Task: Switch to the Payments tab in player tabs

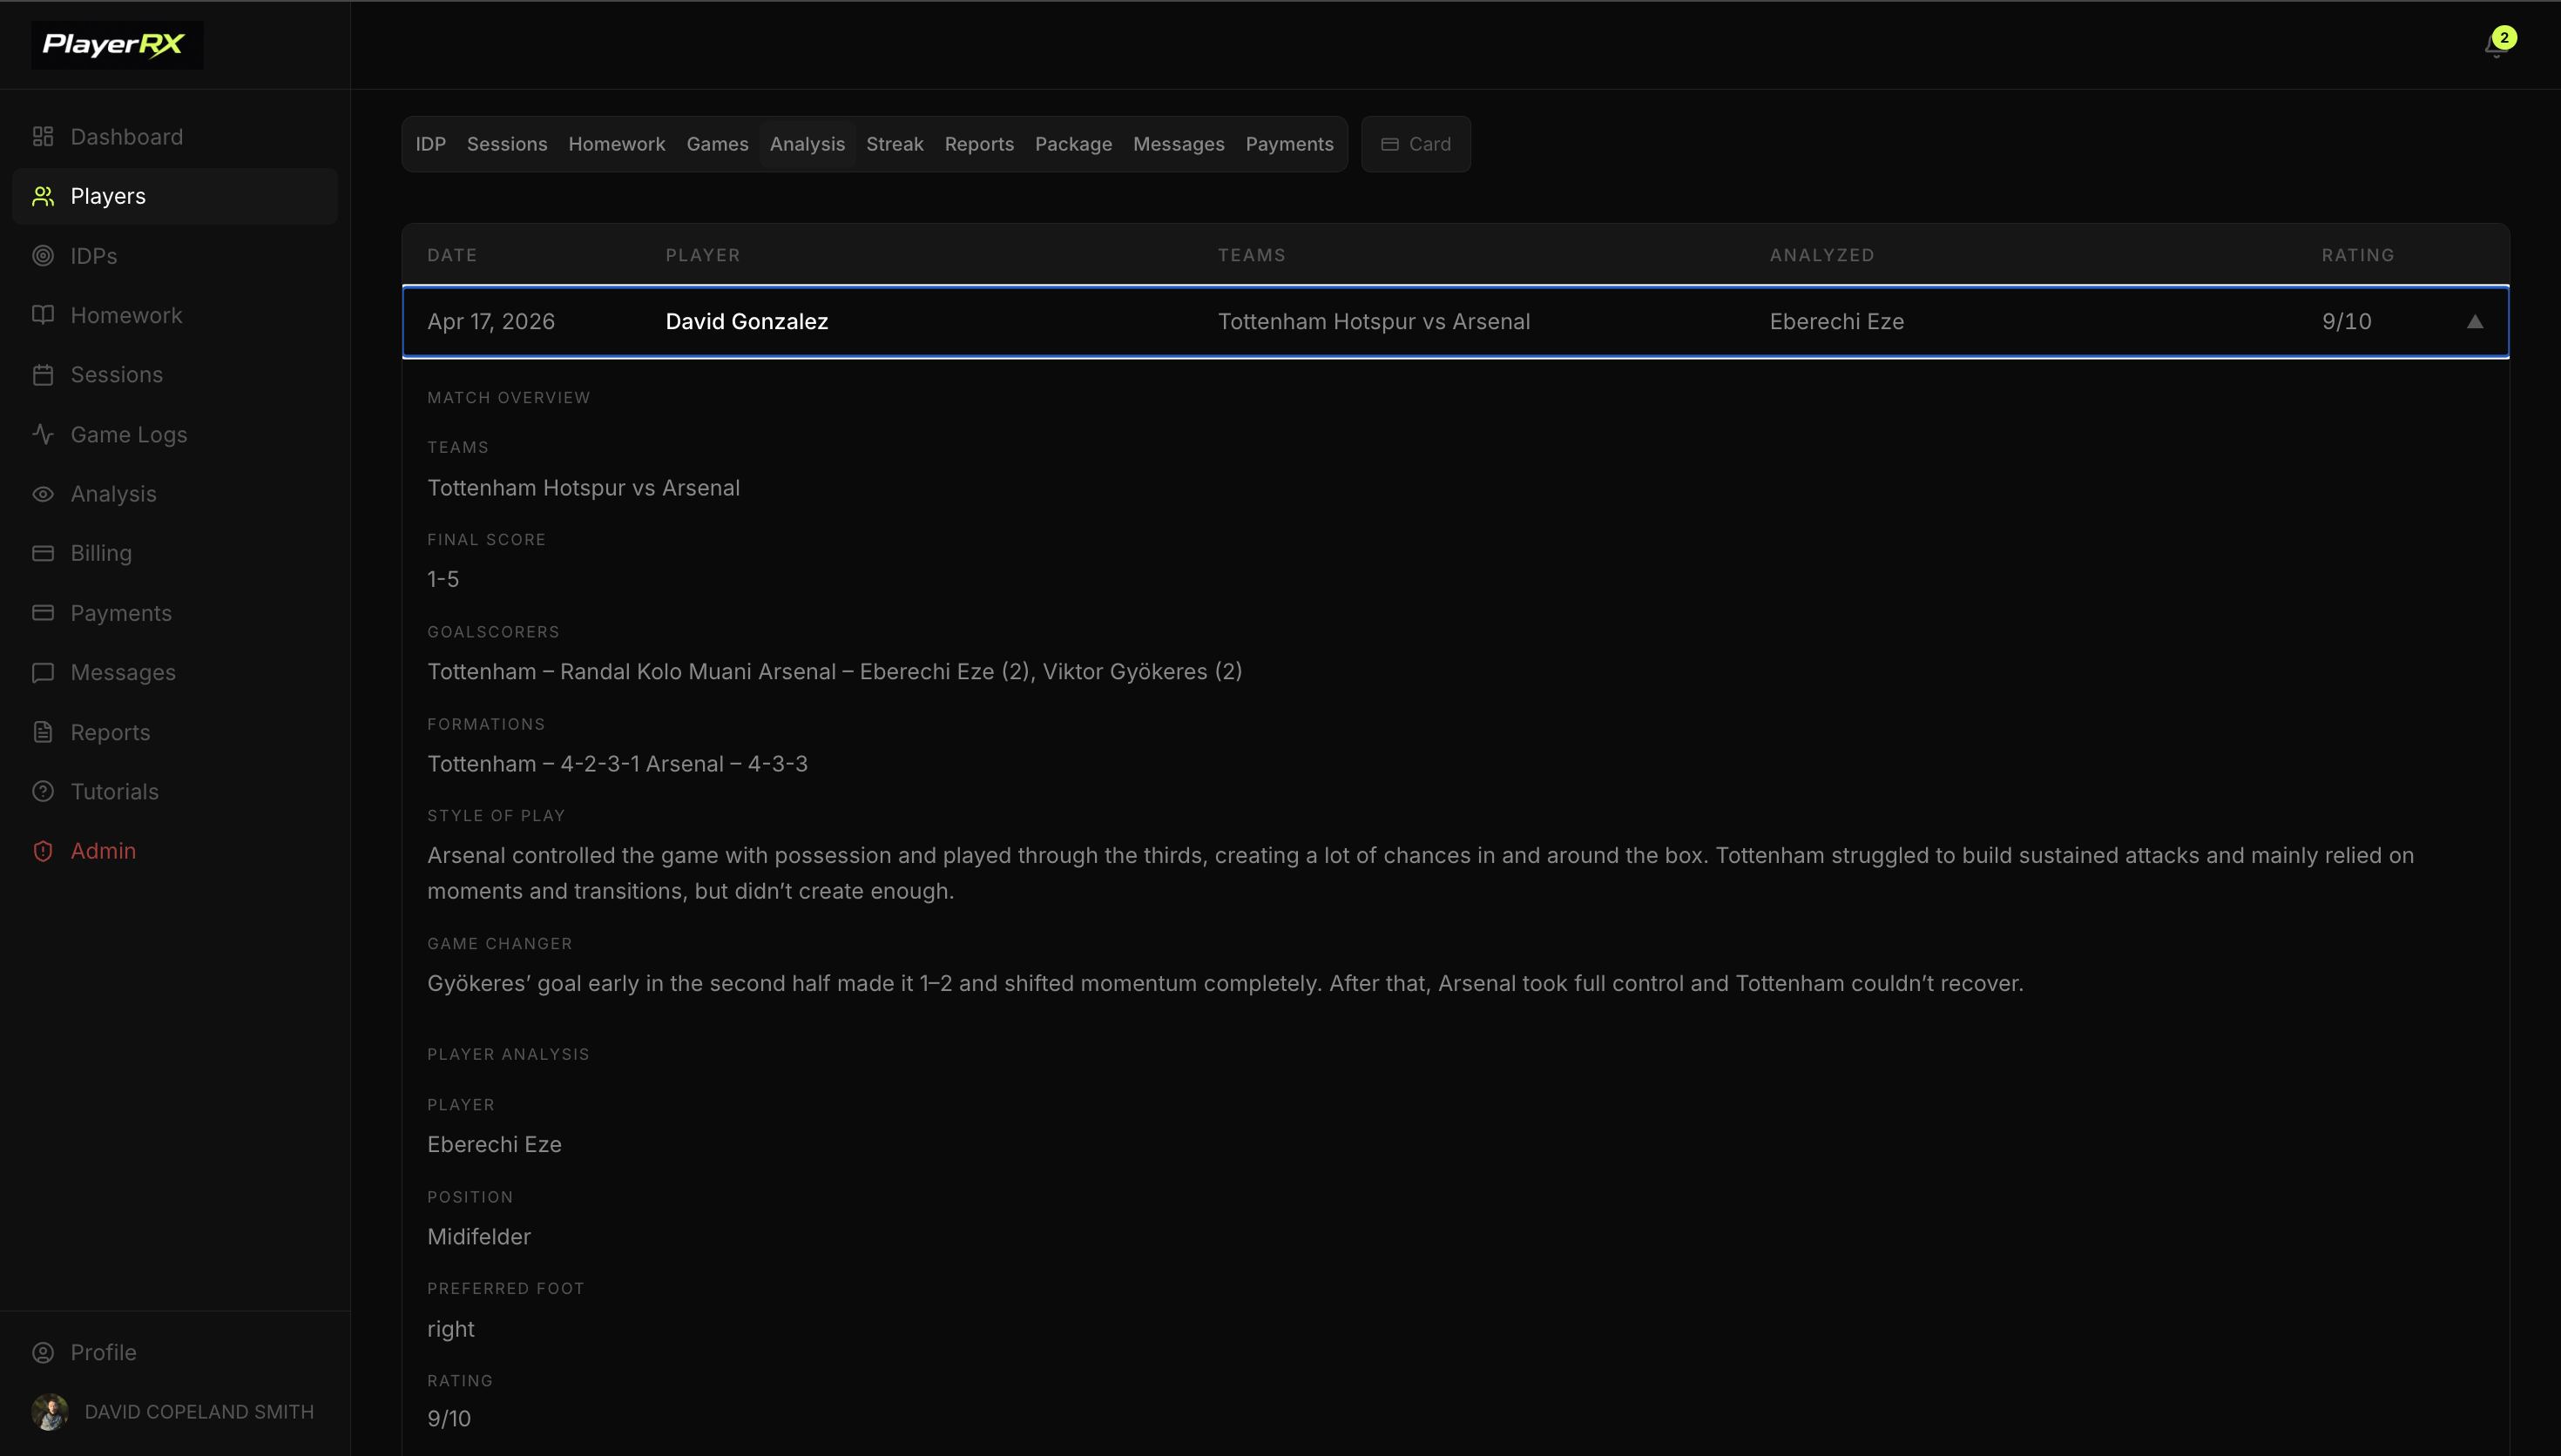Action: pos(1289,144)
